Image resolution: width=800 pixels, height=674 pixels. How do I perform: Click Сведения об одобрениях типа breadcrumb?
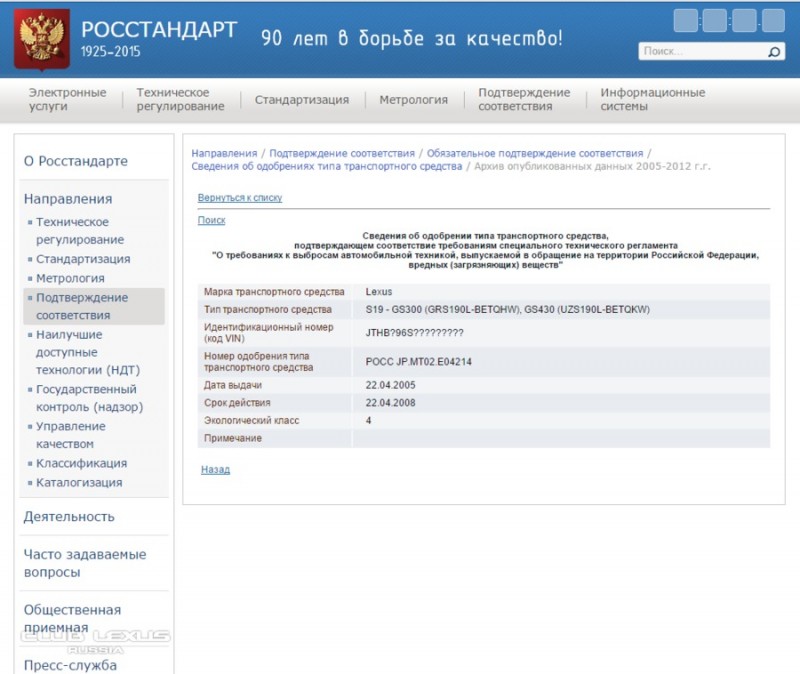tap(327, 166)
